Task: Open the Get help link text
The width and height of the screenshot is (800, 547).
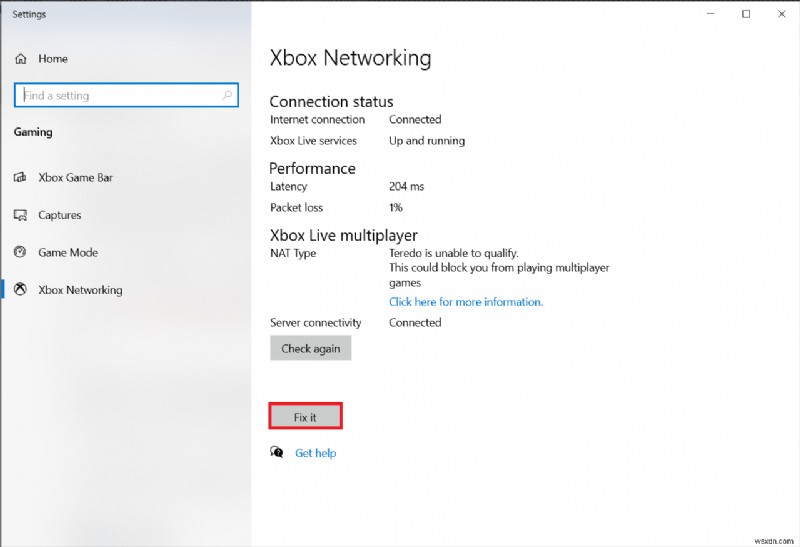Action: click(315, 453)
